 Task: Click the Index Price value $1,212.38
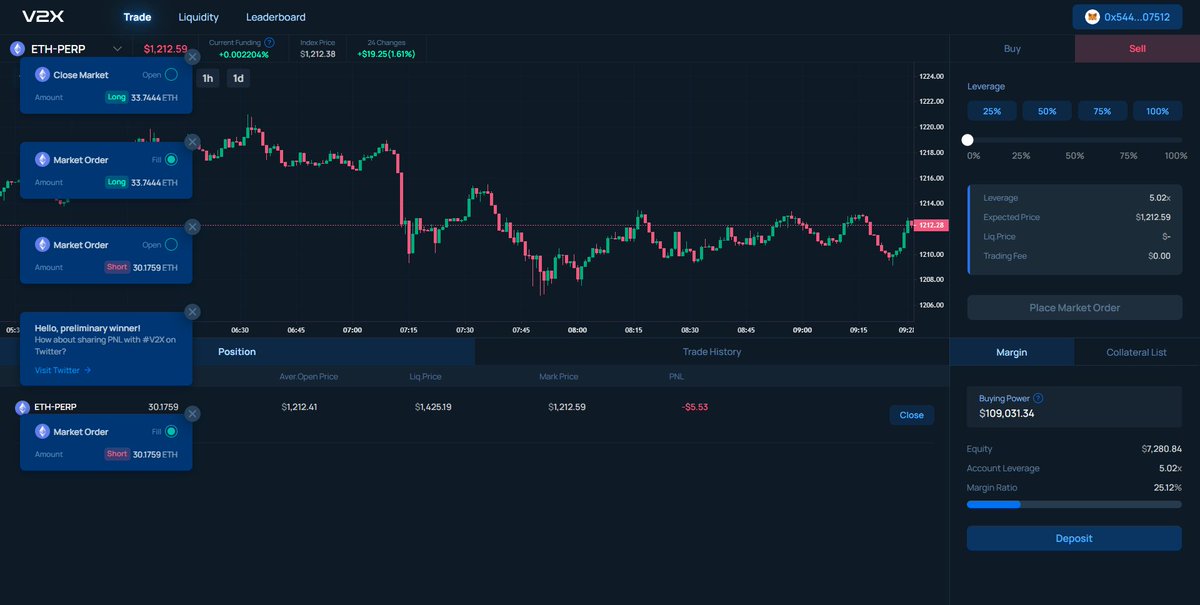pos(318,54)
